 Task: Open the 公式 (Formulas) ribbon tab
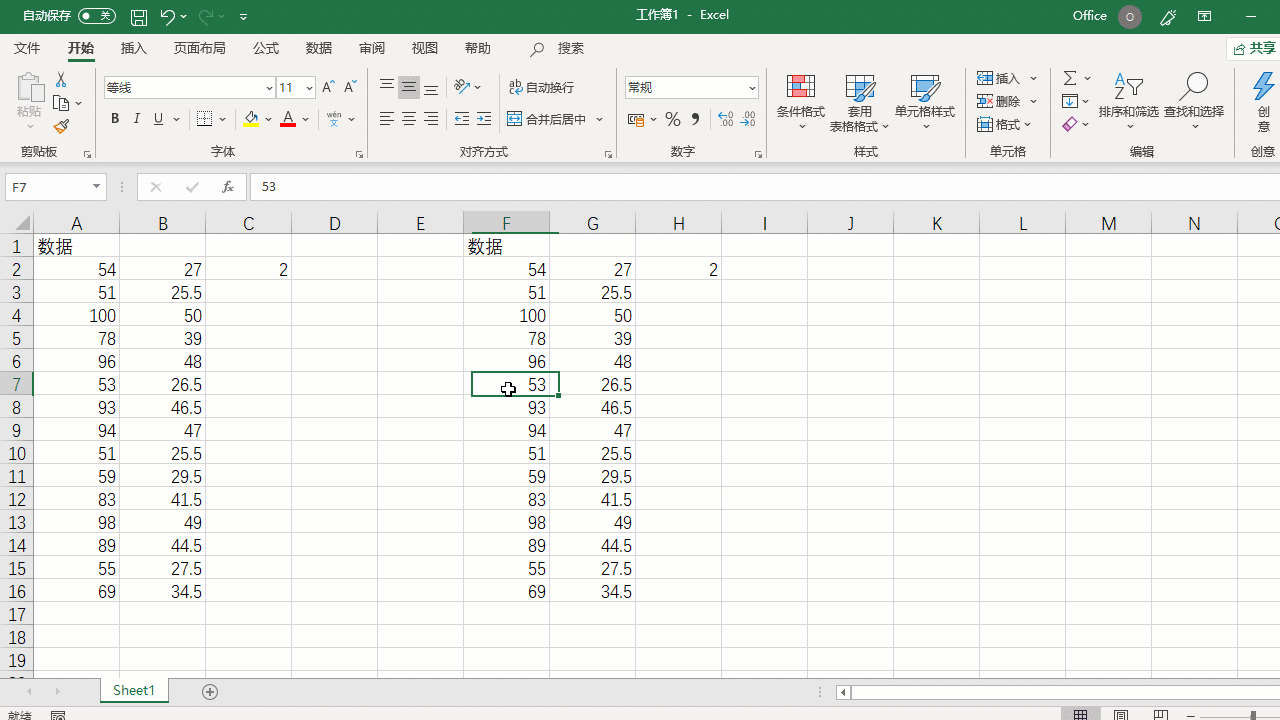[266, 48]
